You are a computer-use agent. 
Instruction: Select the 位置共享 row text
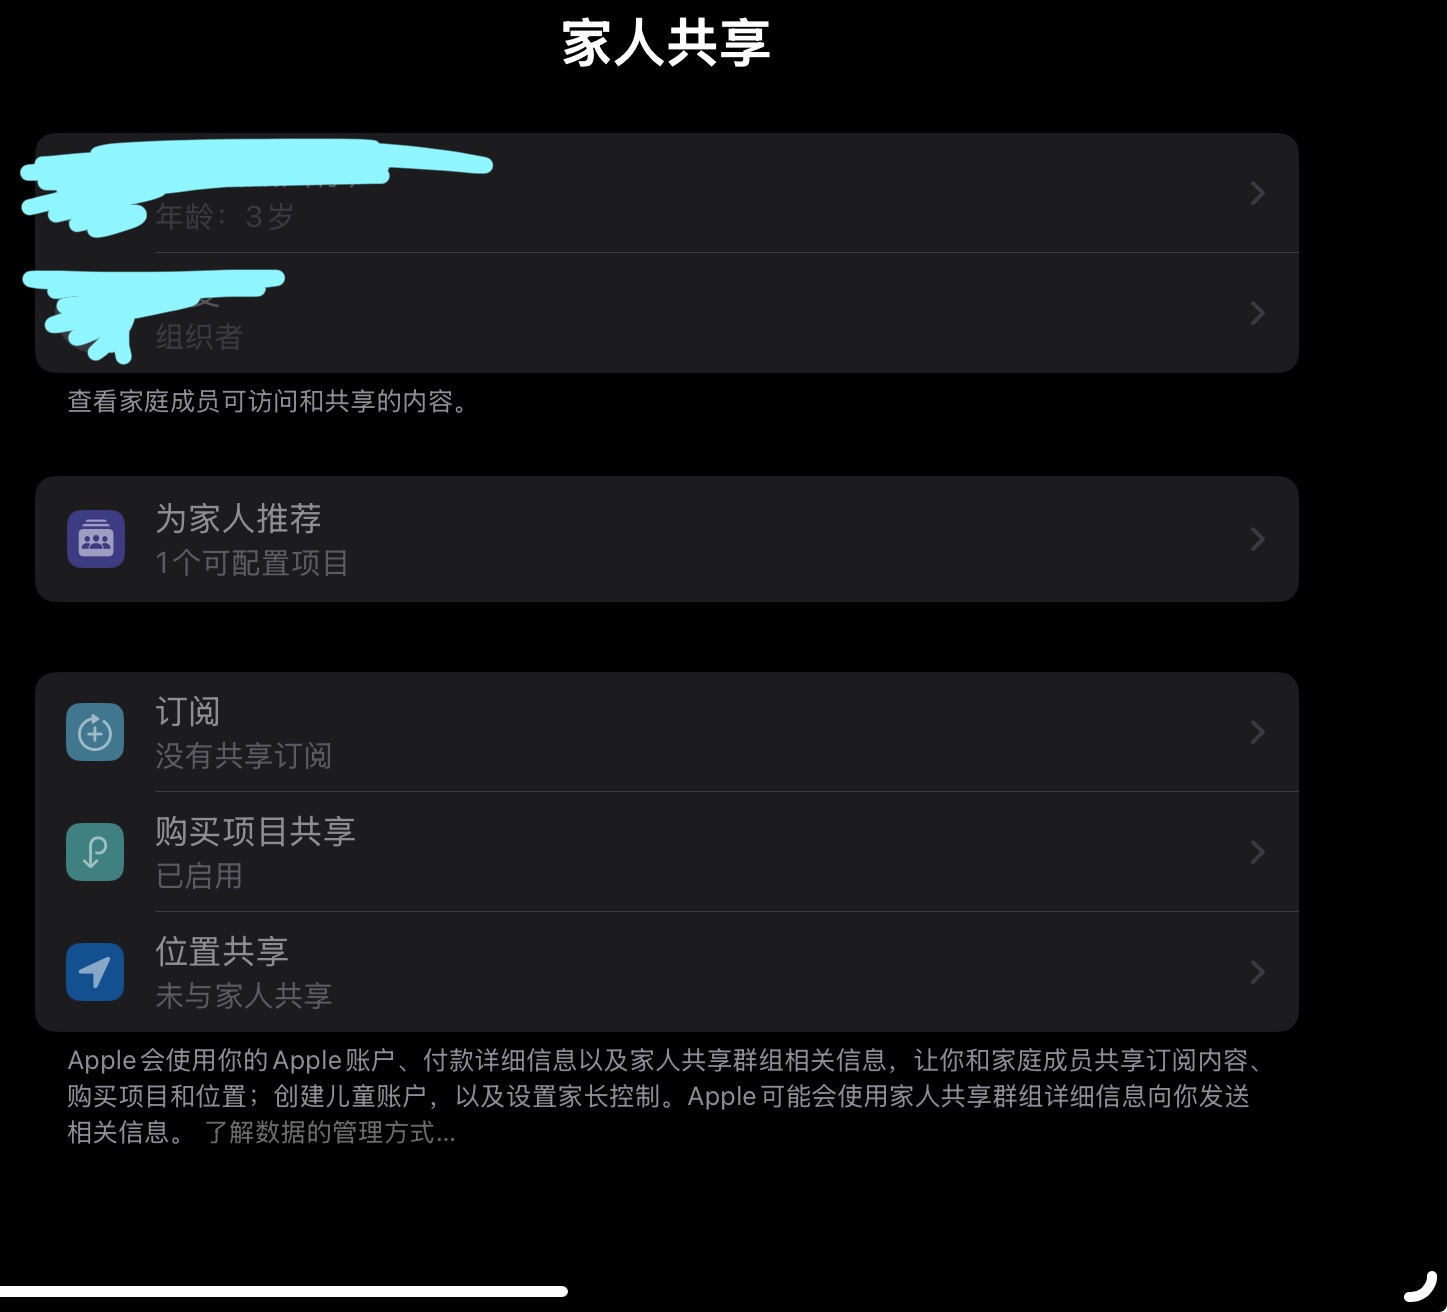[x=222, y=951]
